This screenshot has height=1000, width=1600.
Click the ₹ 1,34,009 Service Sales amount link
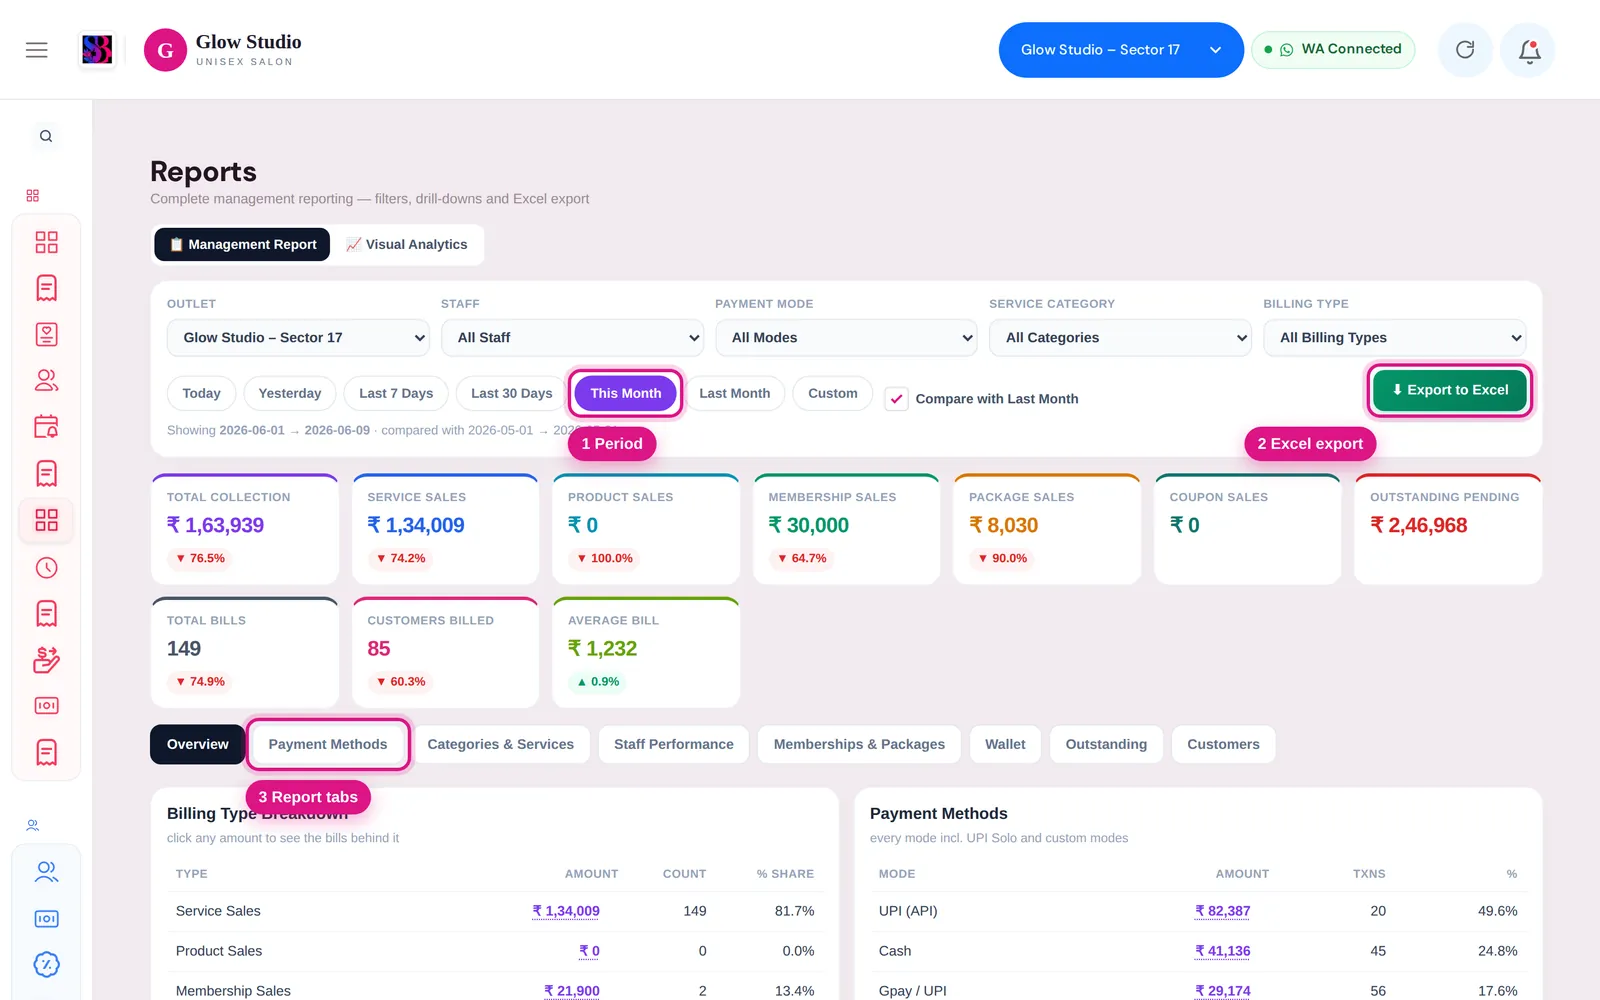566,911
